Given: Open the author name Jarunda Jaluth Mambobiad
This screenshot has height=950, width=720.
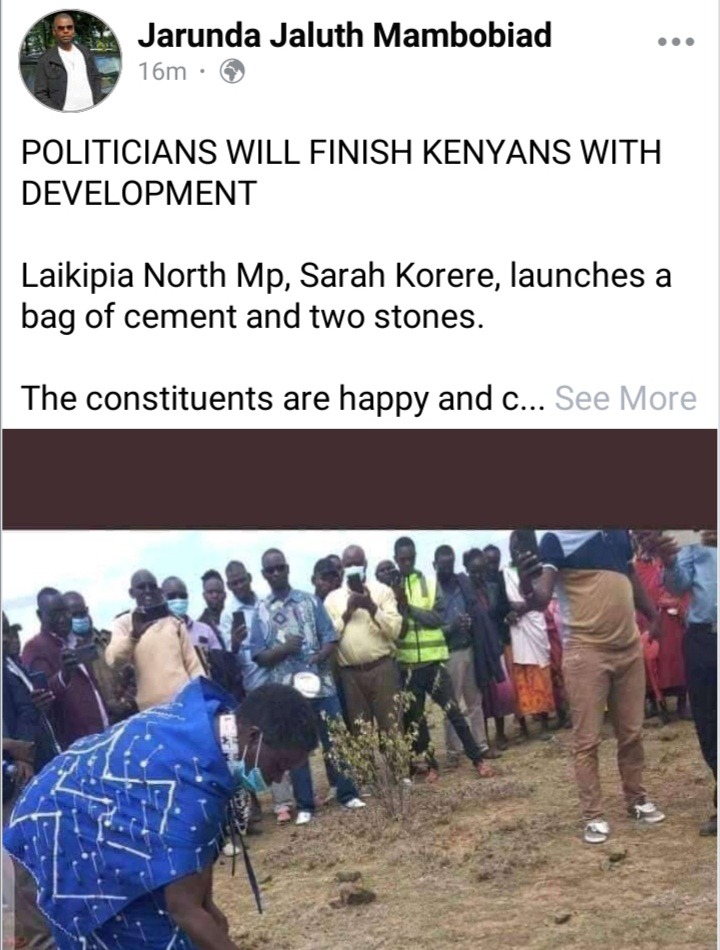Looking at the screenshot, I should click(344, 35).
